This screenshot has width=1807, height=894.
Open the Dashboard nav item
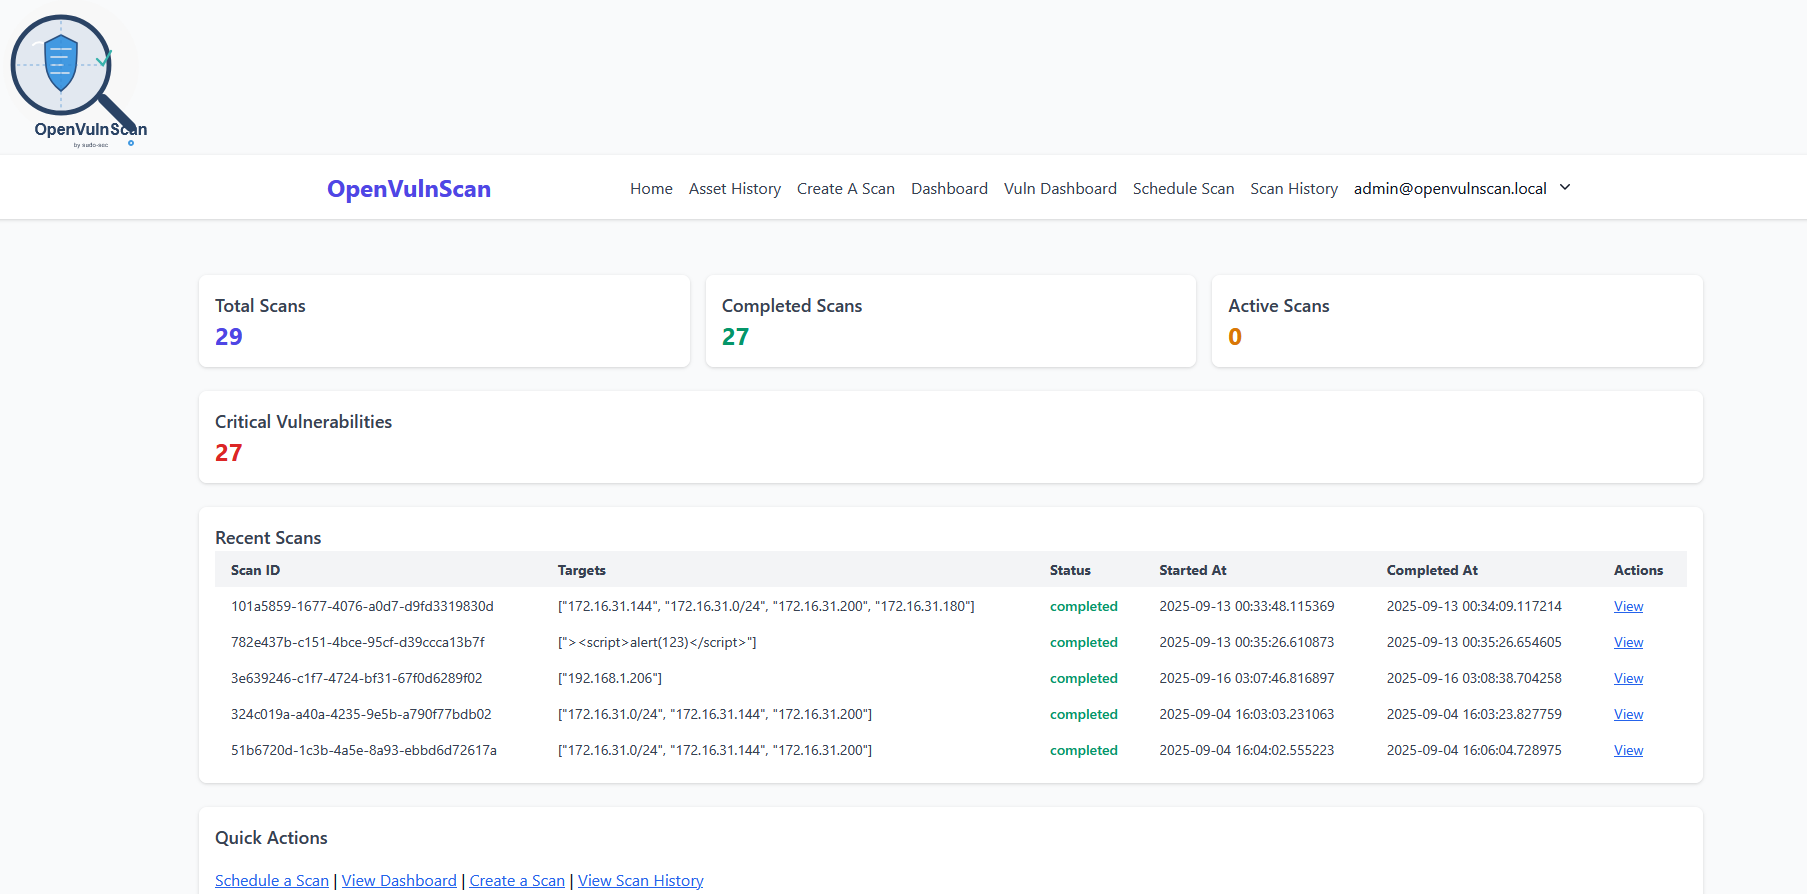948,188
